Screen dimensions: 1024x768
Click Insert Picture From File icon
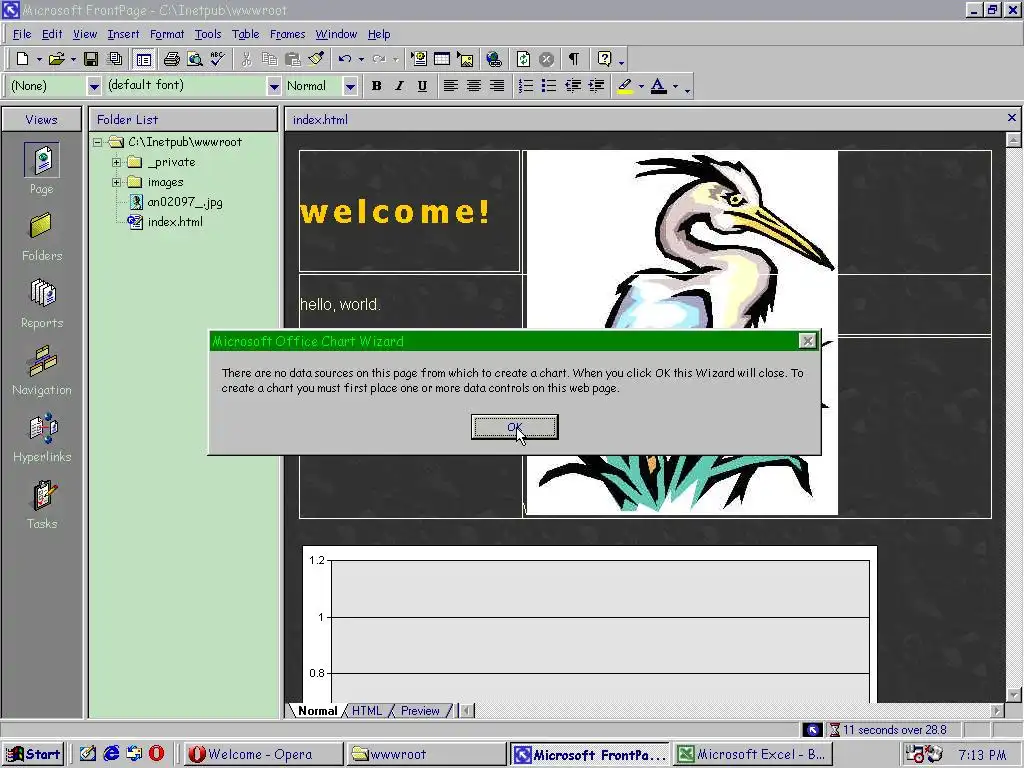pos(466,59)
